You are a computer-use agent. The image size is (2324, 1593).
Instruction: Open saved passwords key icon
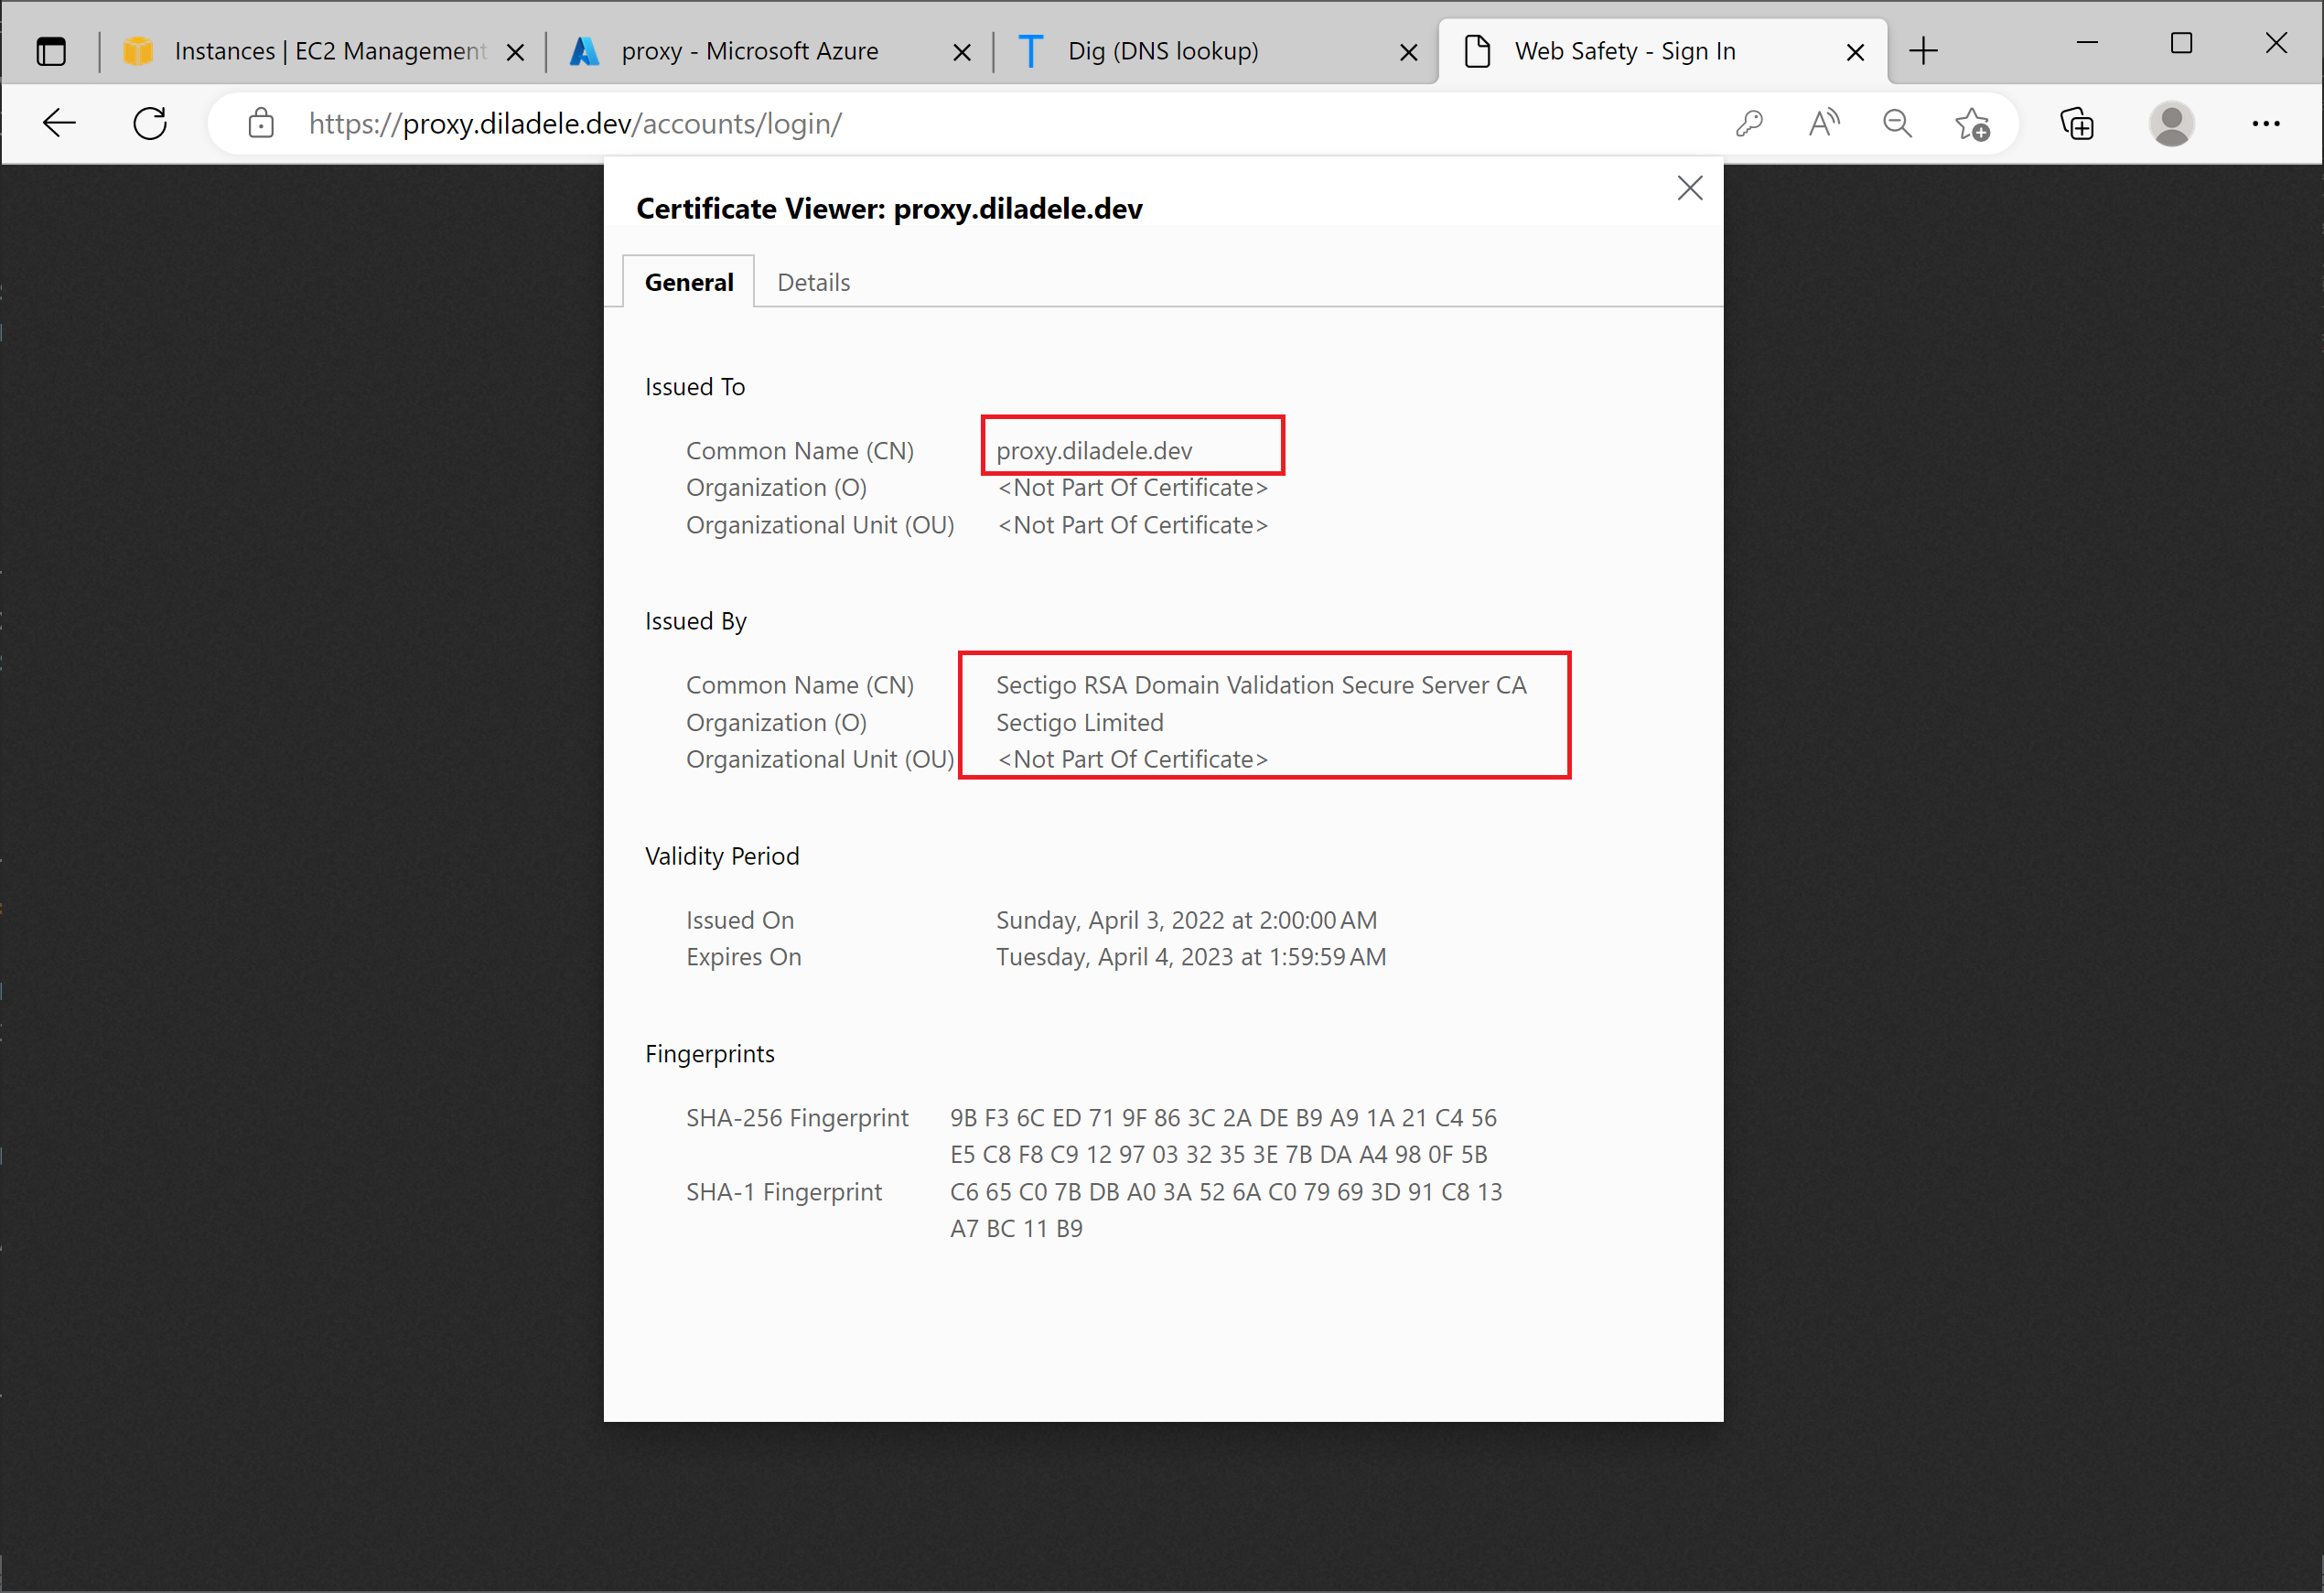click(1749, 123)
